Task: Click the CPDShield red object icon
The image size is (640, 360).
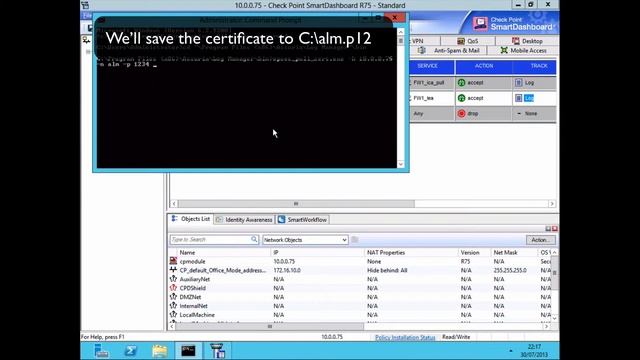Action: pos(173,288)
